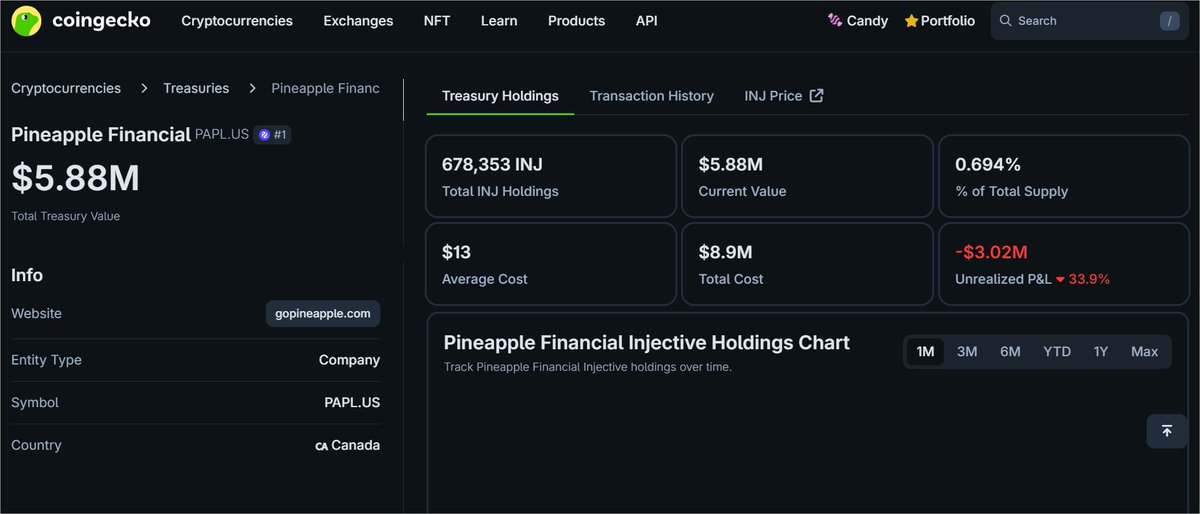Click the Injective Holdings Chart title
1200x514 pixels.
pyautogui.click(x=646, y=343)
